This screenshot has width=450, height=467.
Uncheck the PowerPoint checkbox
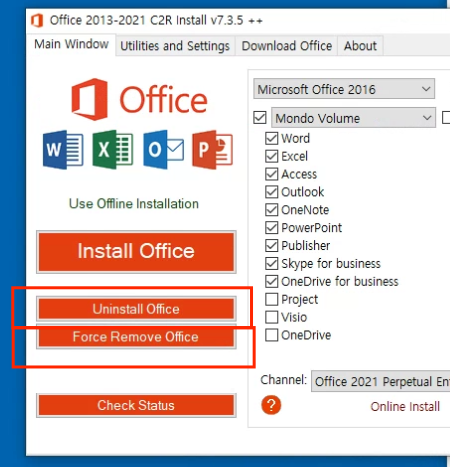[x=272, y=228]
